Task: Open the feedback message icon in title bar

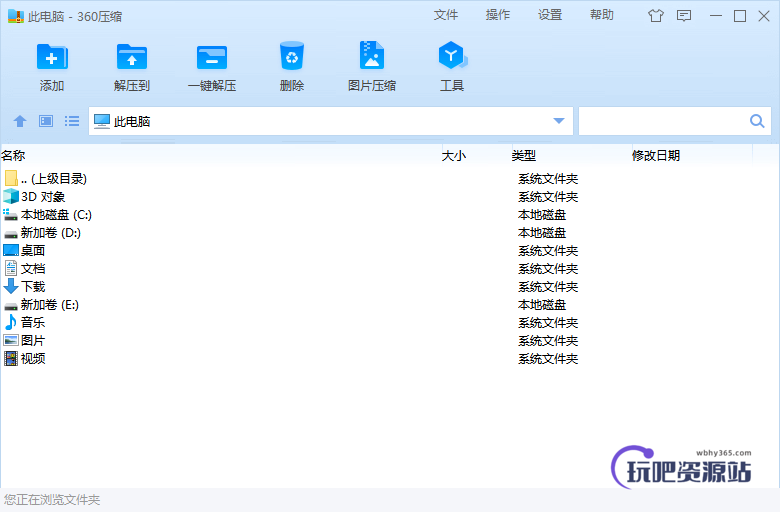Action: tap(684, 16)
